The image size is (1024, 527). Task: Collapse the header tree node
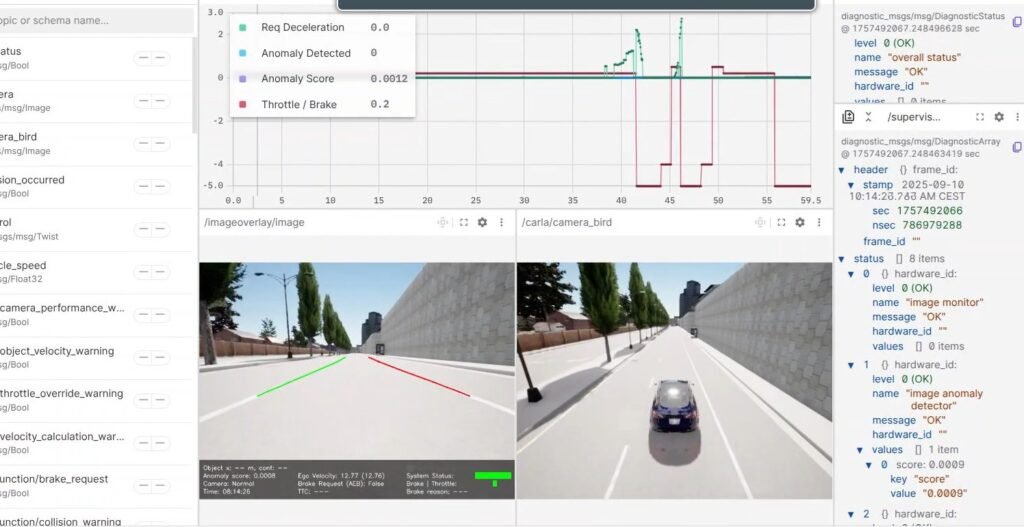pyautogui.click(x=842, y=170)
